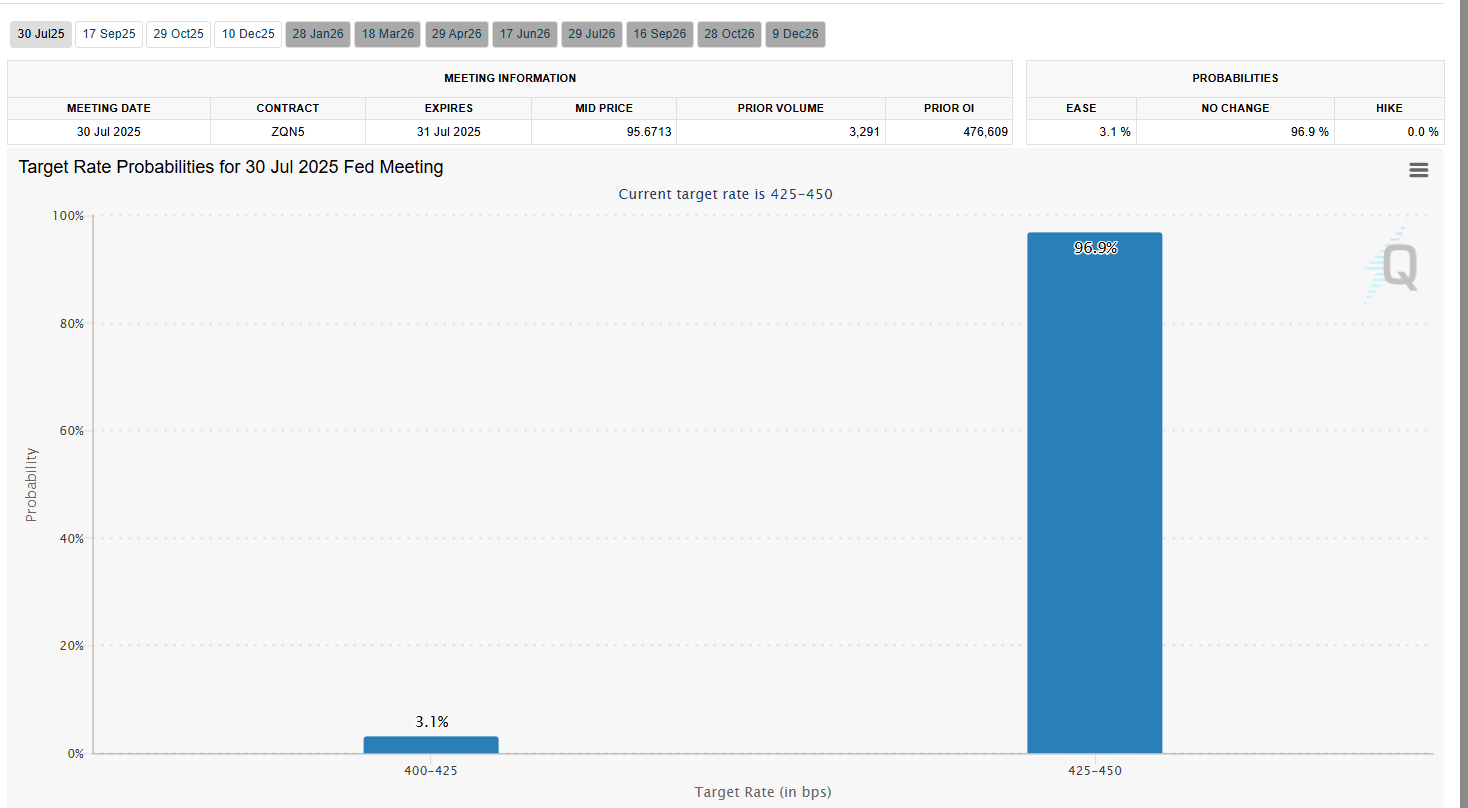The image size is (1468, 808).
Task: Go to the 18 Mar26 meeting tab
Action: (x=387, y=34)
